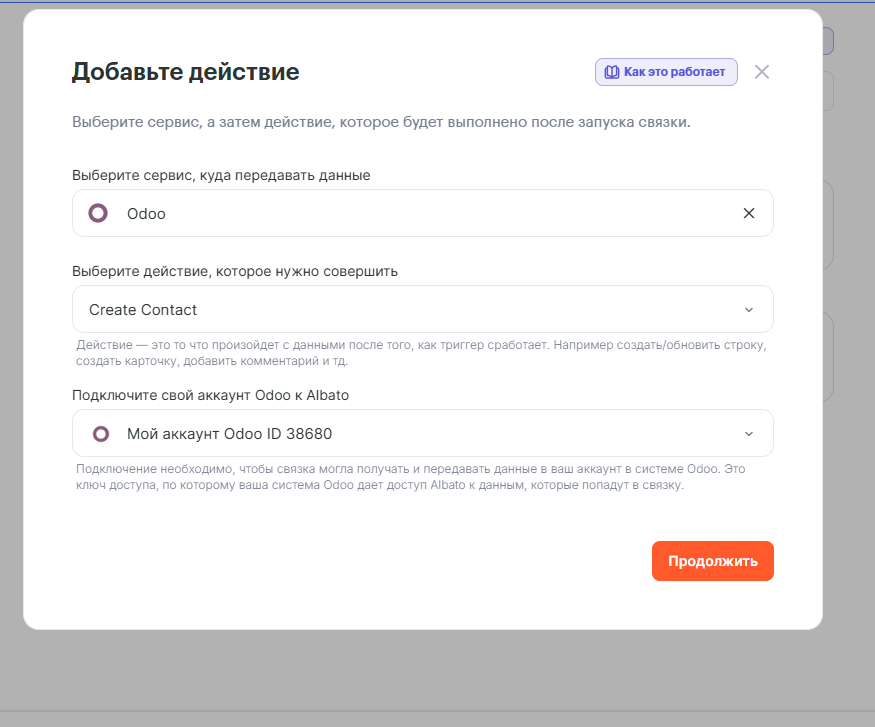875x727 pixels.
Task: Click the "Выберите действие, которое нужно совершить" label
Action: click(x=235, y=271)
